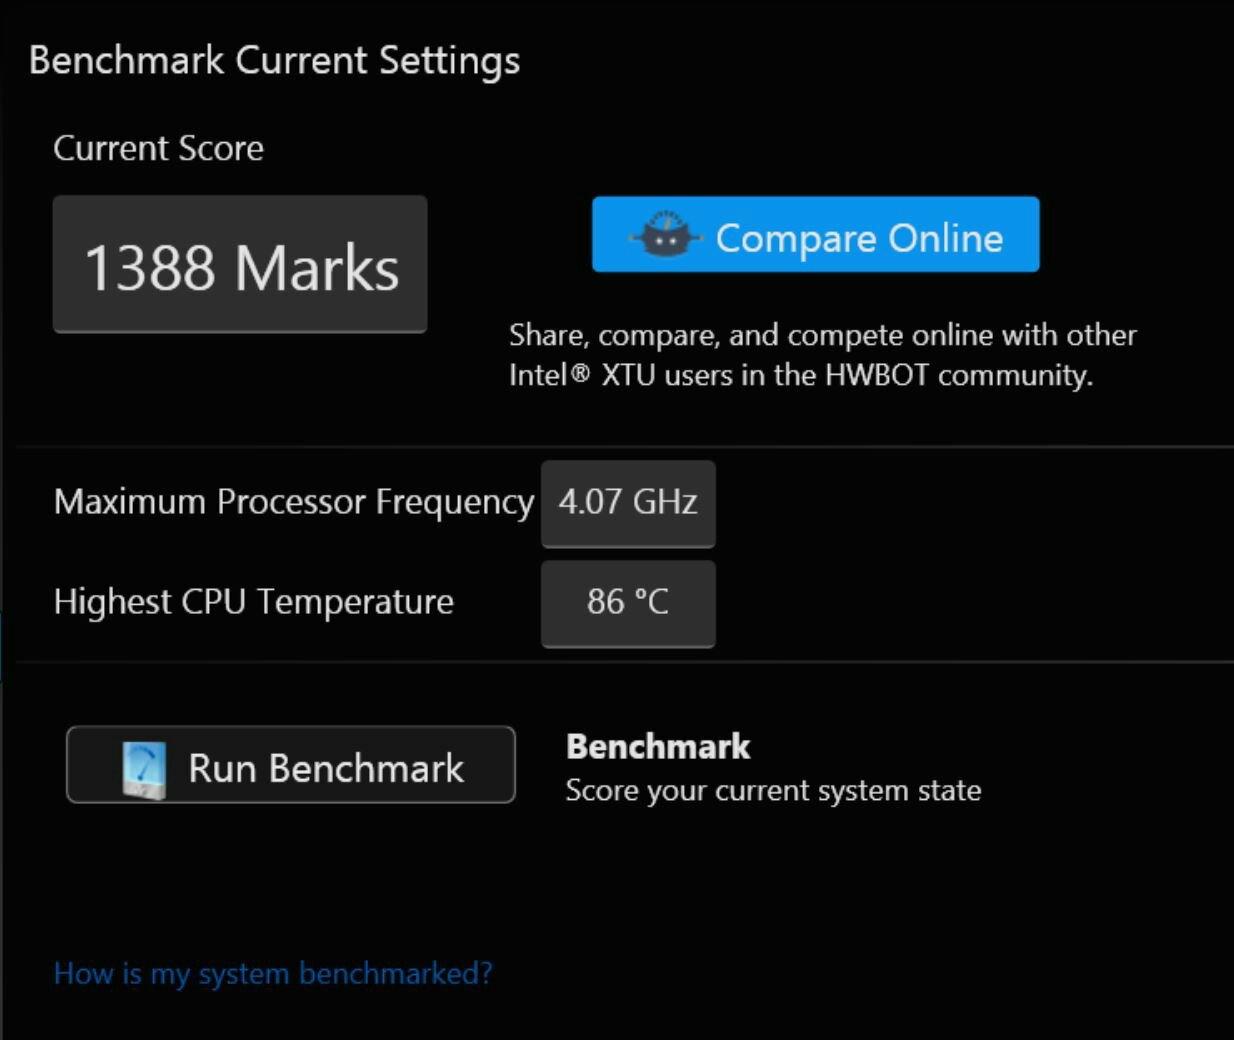Image resolution: width=1234 pixels, height=1040 pixels.
Task: Start the Run Benchmark button
Action: (291, 765)
